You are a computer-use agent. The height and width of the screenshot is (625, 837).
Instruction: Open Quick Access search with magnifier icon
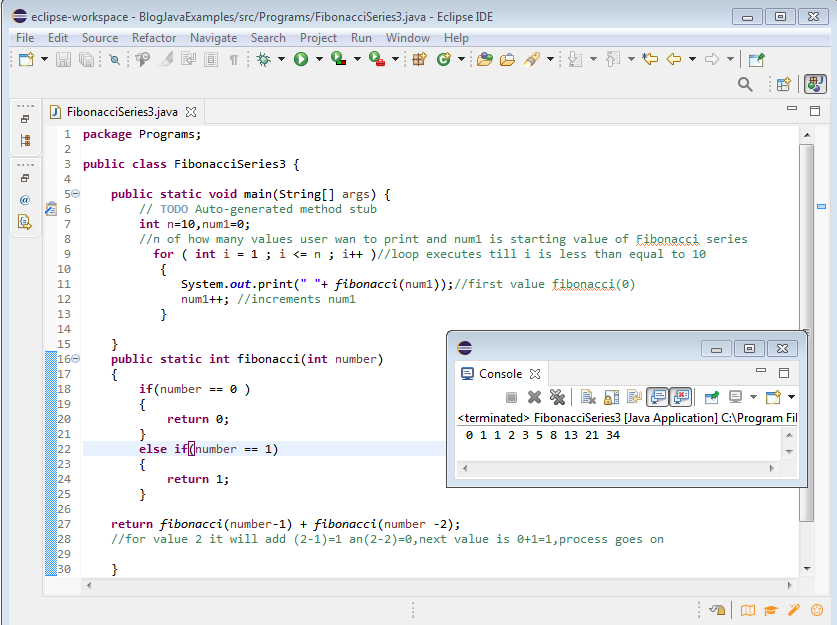(x=745, y=84)
